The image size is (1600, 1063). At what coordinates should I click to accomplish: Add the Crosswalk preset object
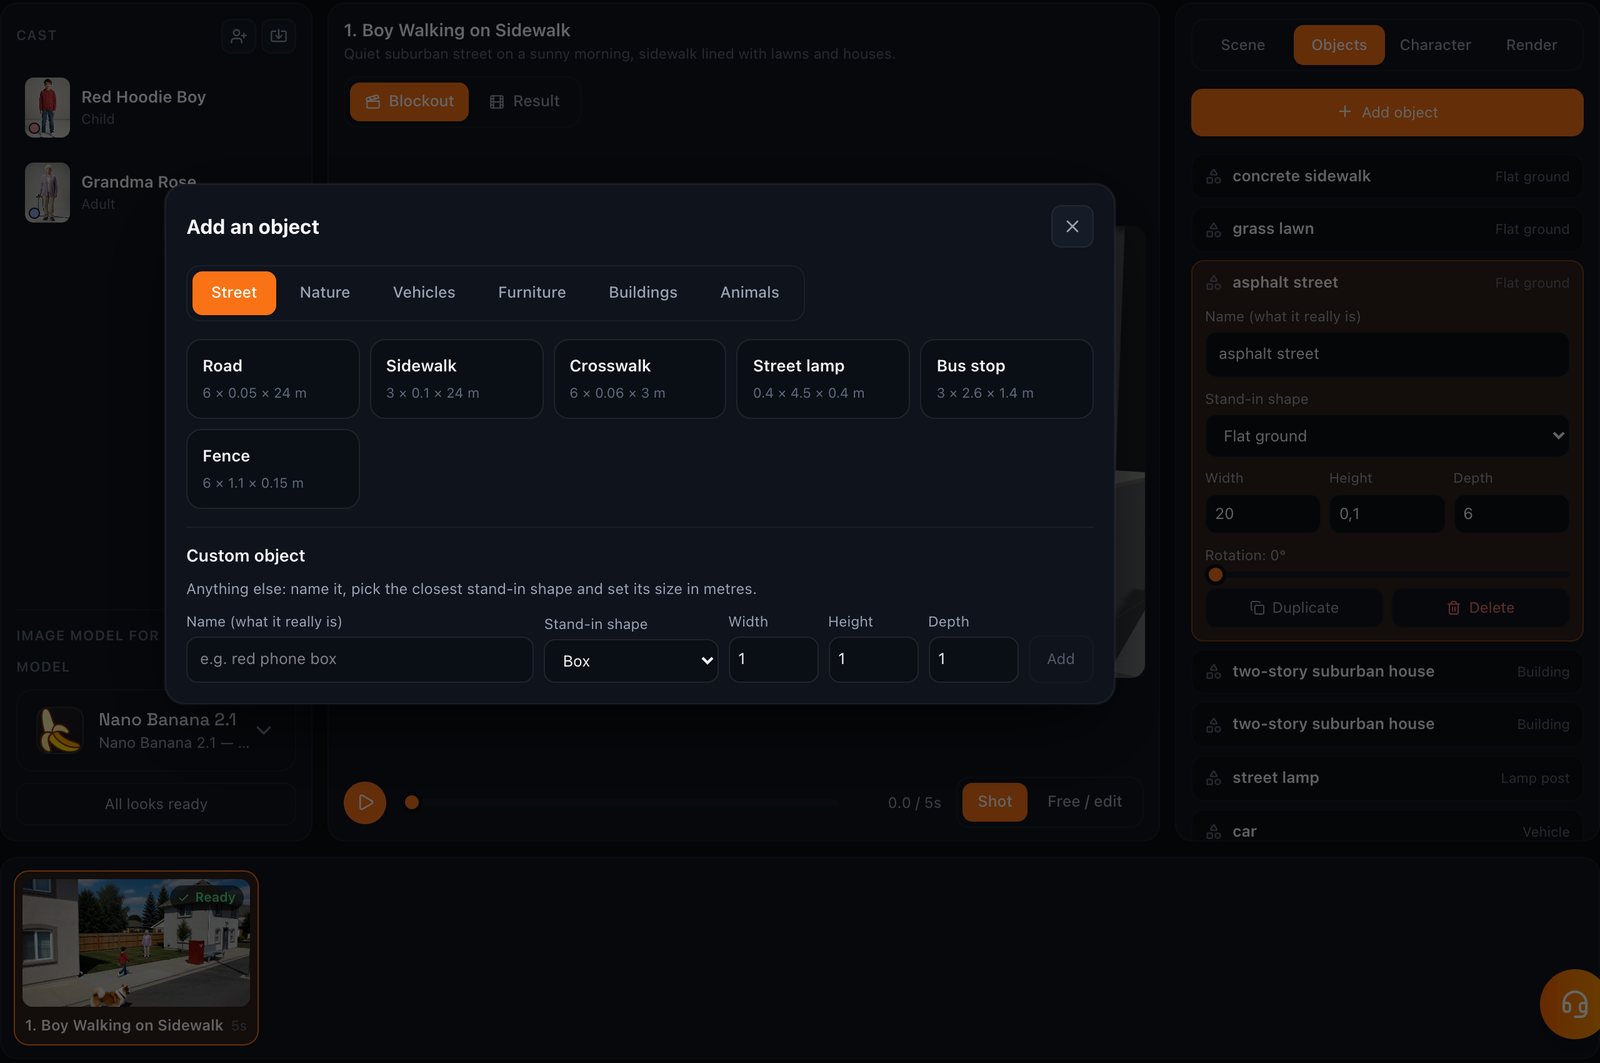tap(640, 379)
